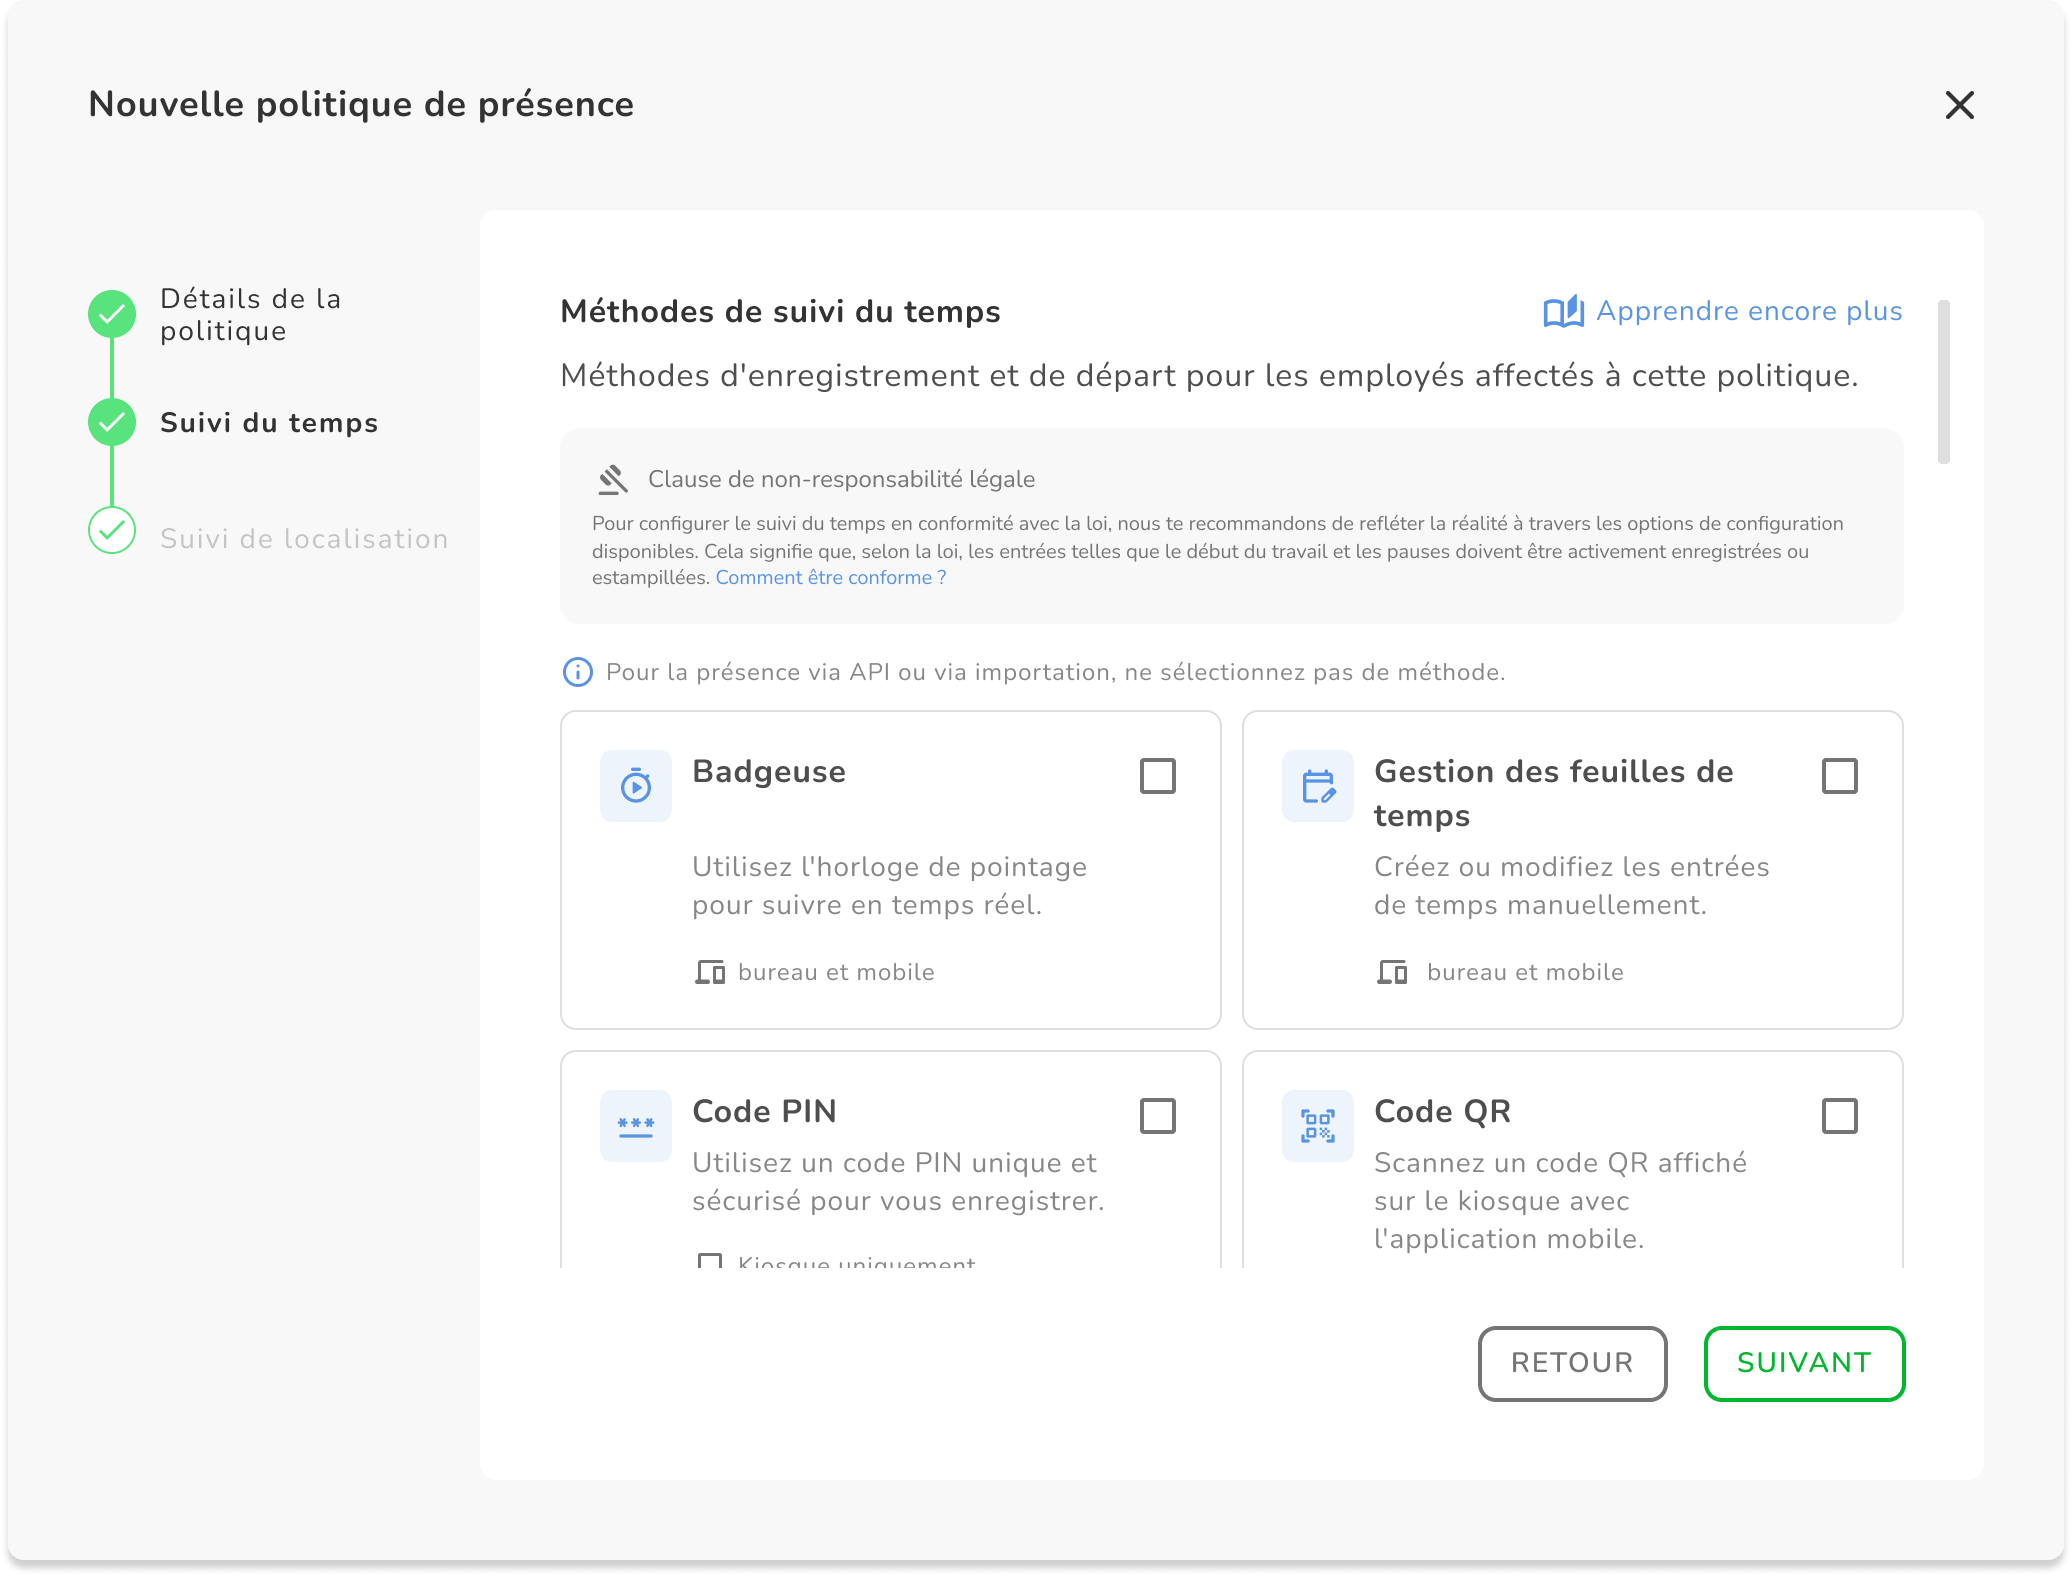Click the Badgeuse stopwatch icon
This screenshot has height=1576, width=2072.
pyautogui.click(x=636, y=786)
